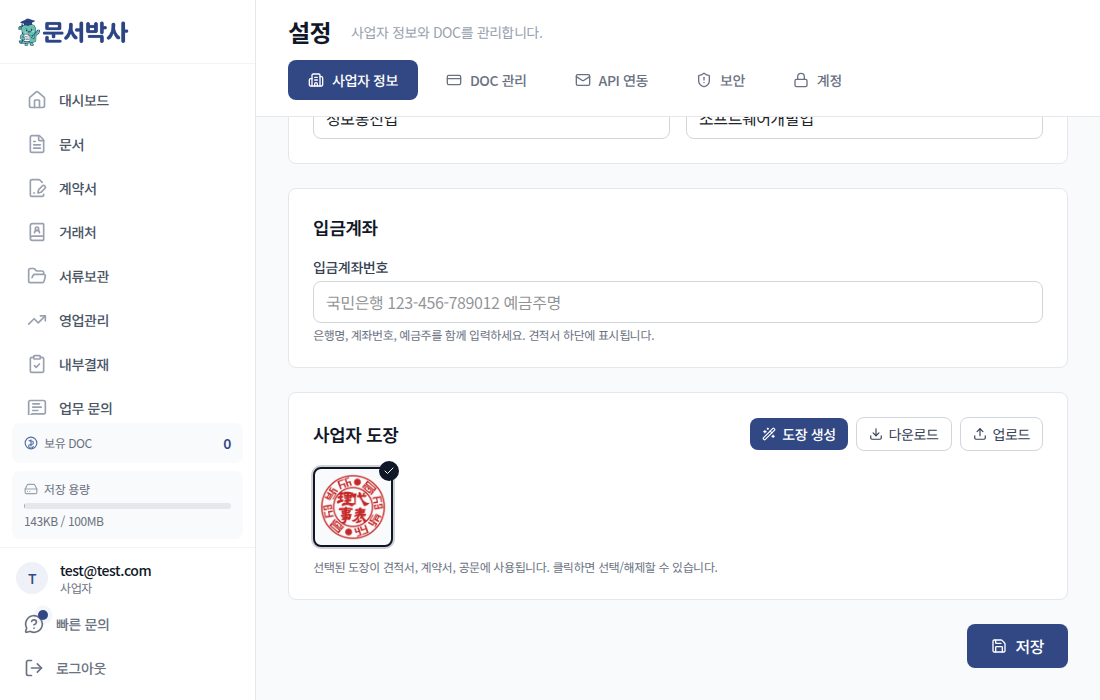Open the 대시보드 sidebar icon
Screen dimensions: 1100x700
tap(35, 99)
